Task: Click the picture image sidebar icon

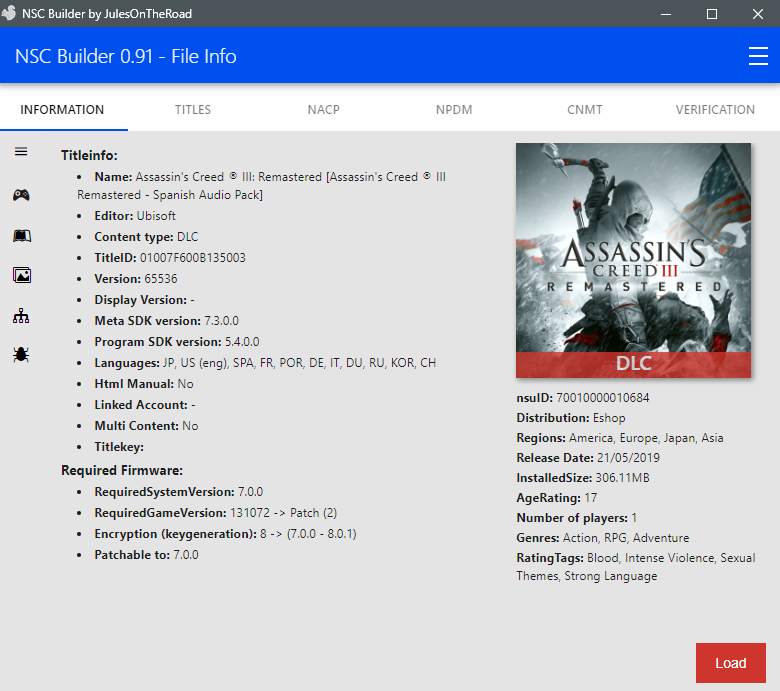Action: [21, 275]
